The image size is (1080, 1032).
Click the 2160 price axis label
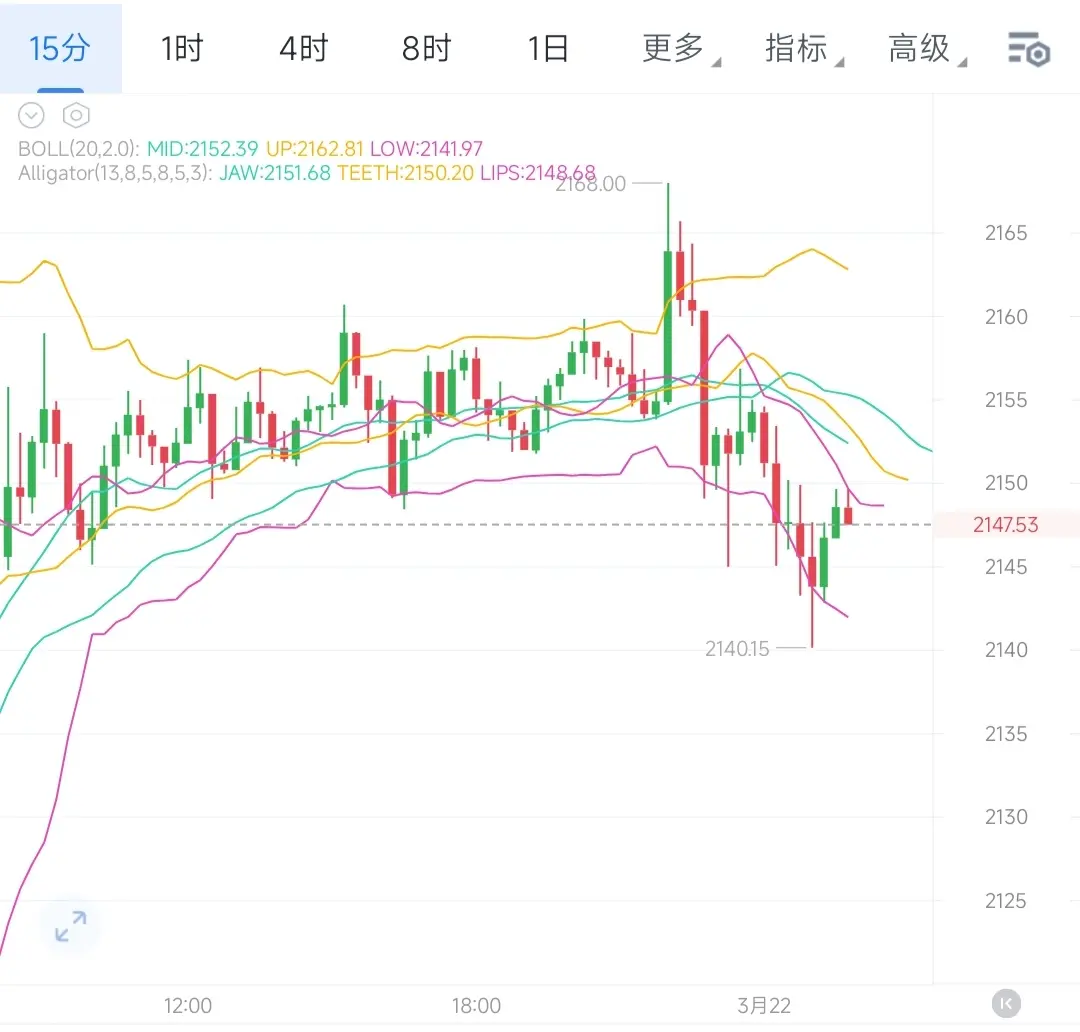pyautogui.click(x=1006, y=317)
